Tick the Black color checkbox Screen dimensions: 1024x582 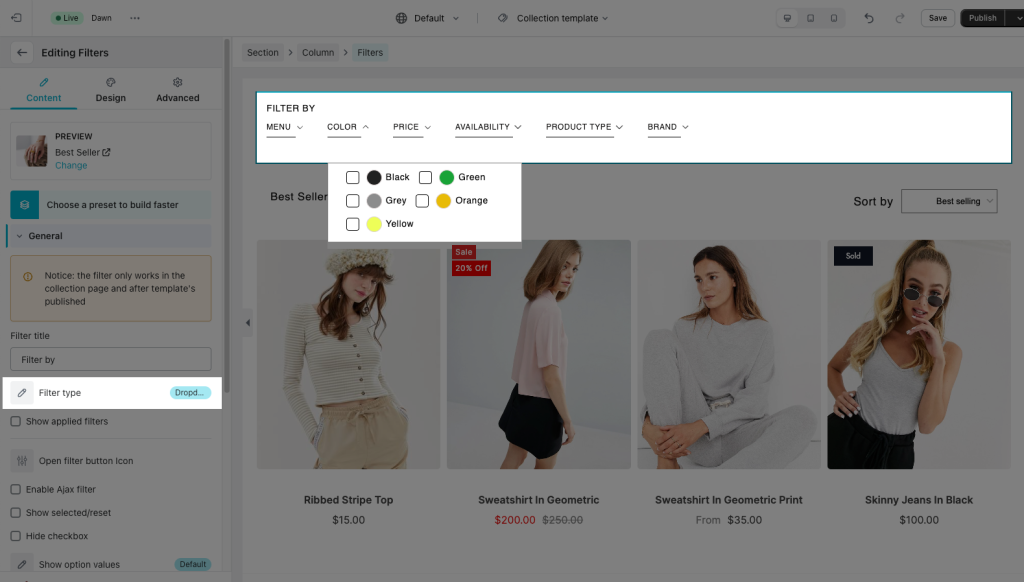353,177
